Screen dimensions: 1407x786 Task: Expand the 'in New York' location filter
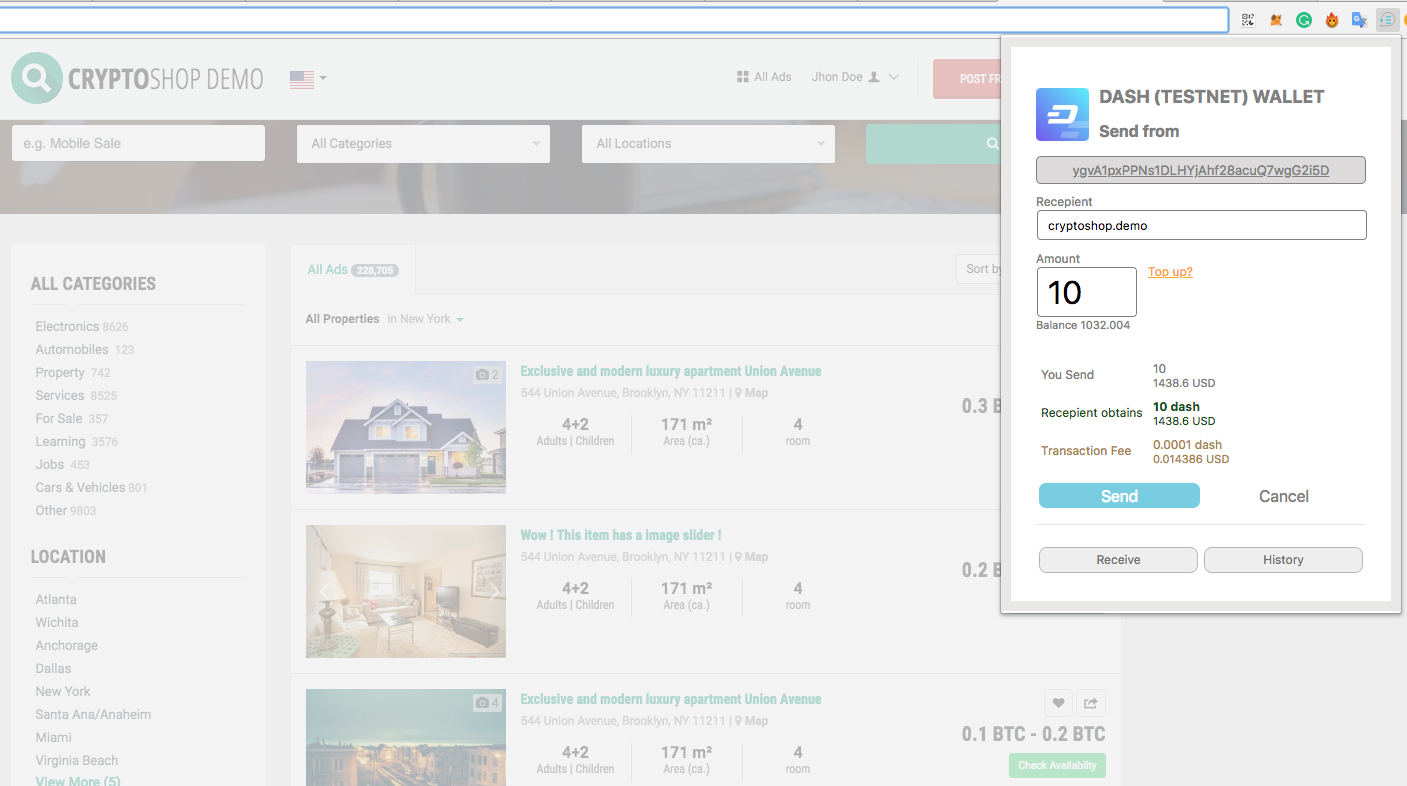426,319
